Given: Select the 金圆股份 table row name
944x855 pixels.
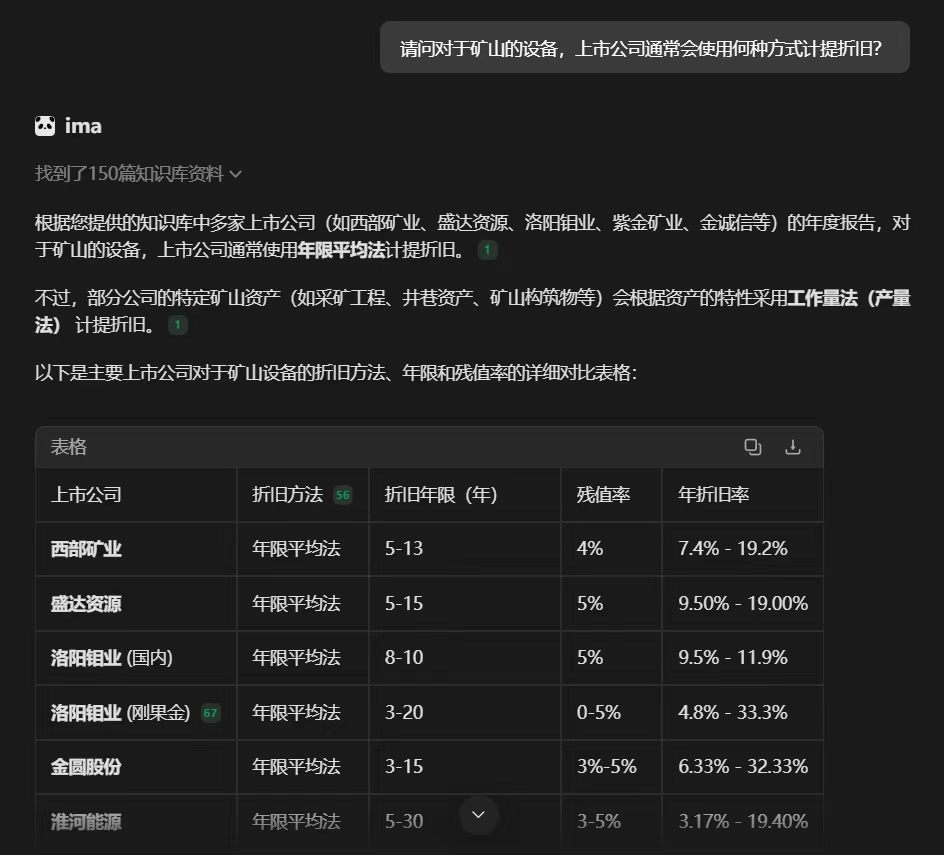Looking at the screenshot, I should click(86, 766).
